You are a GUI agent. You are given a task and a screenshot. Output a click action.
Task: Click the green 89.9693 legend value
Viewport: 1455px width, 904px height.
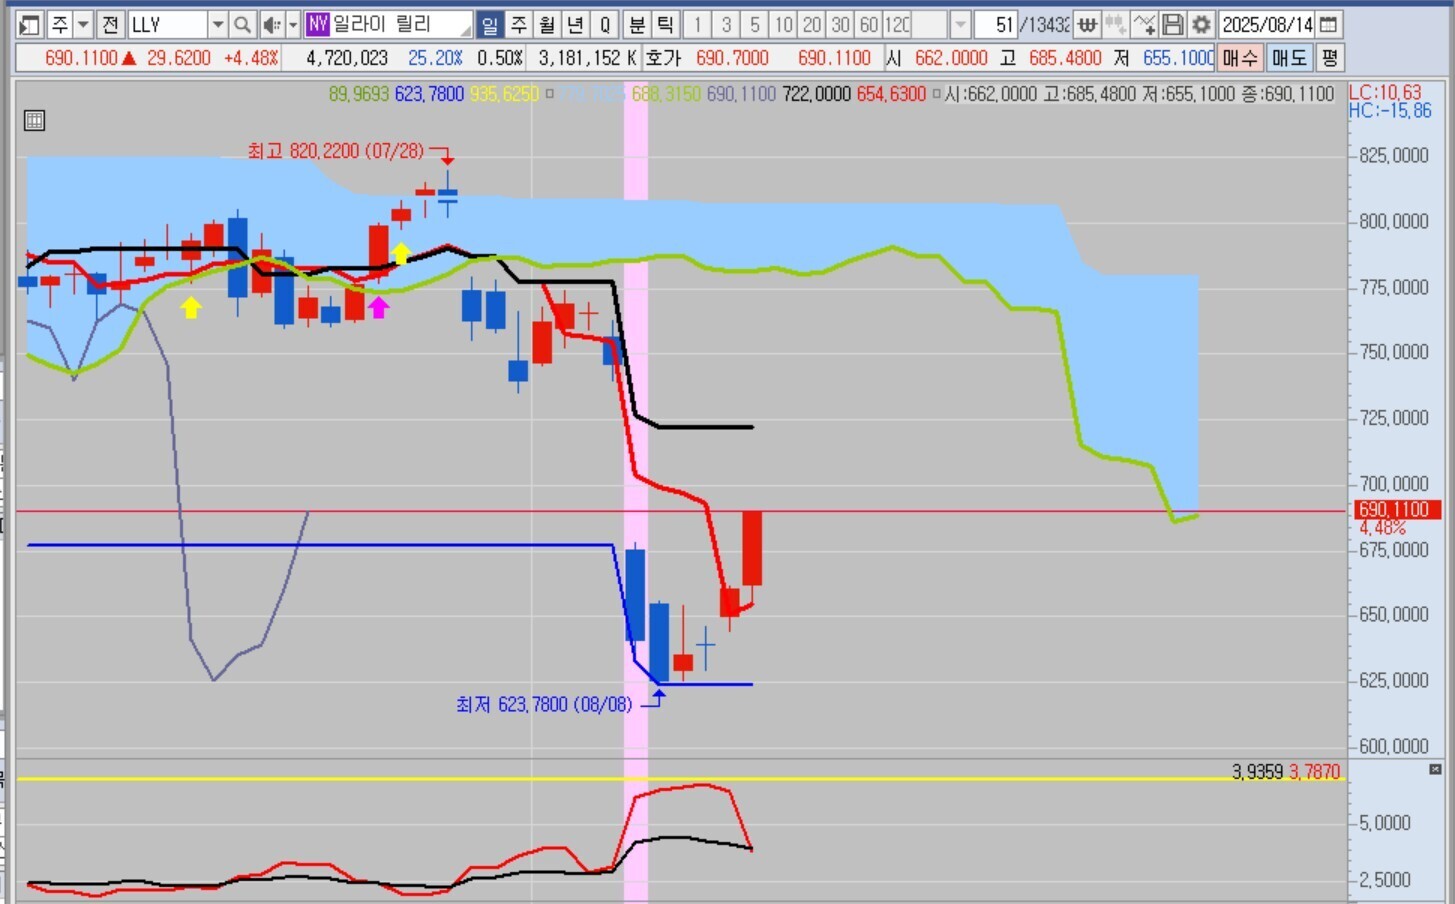coord(359,94)
